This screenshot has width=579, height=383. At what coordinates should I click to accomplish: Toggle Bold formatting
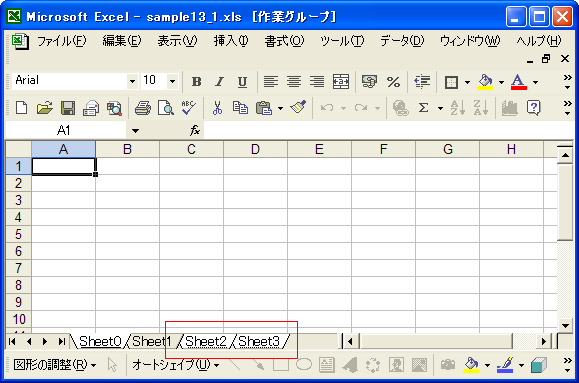click(x=196, y=82)
